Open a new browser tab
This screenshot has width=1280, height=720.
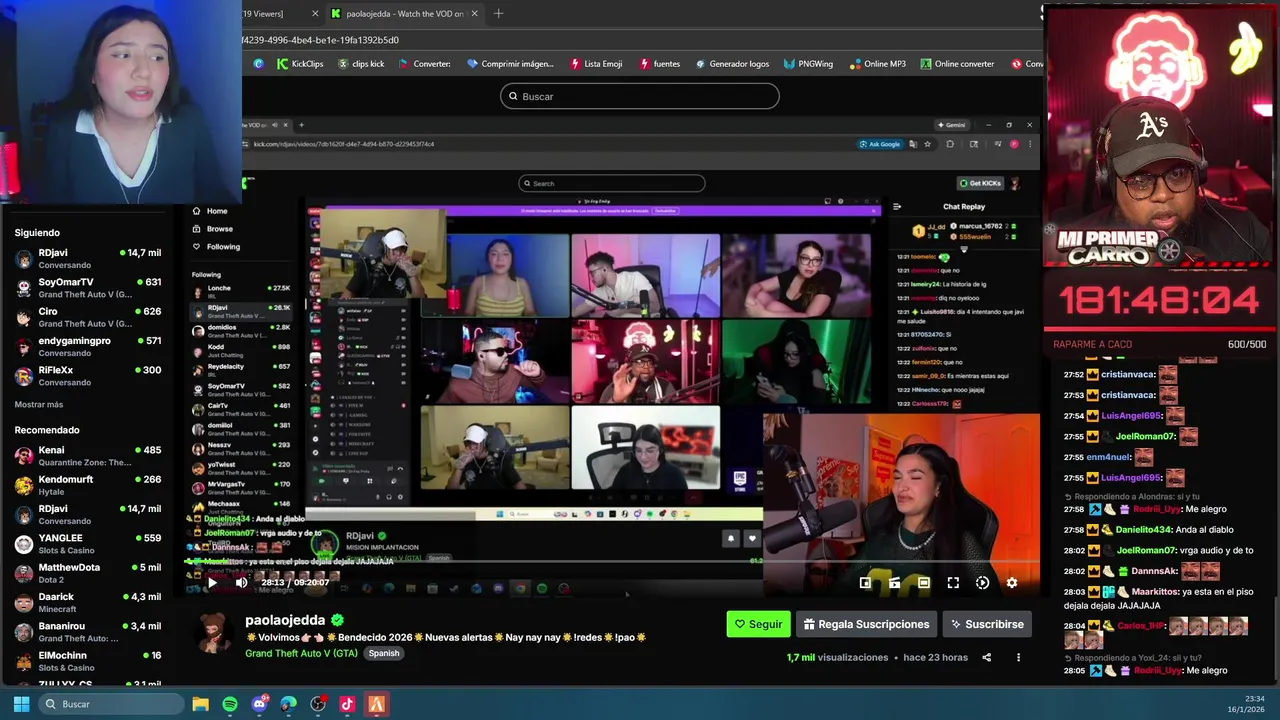coord(498,13)
